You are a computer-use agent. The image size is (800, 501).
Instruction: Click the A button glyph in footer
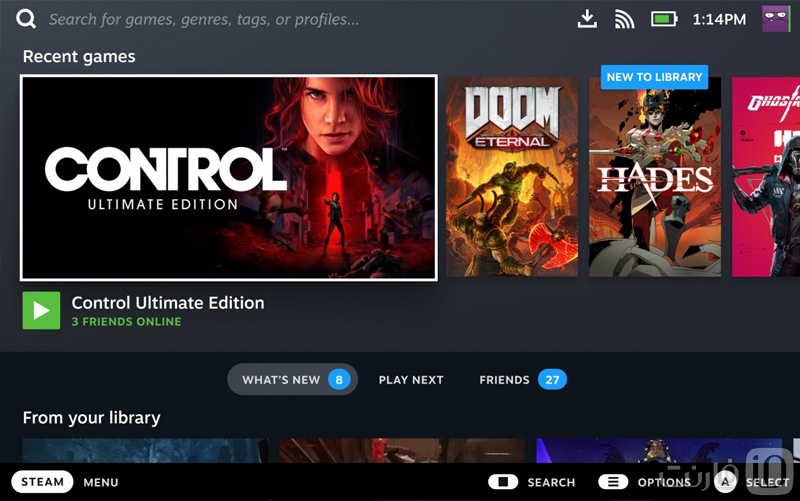725,482
